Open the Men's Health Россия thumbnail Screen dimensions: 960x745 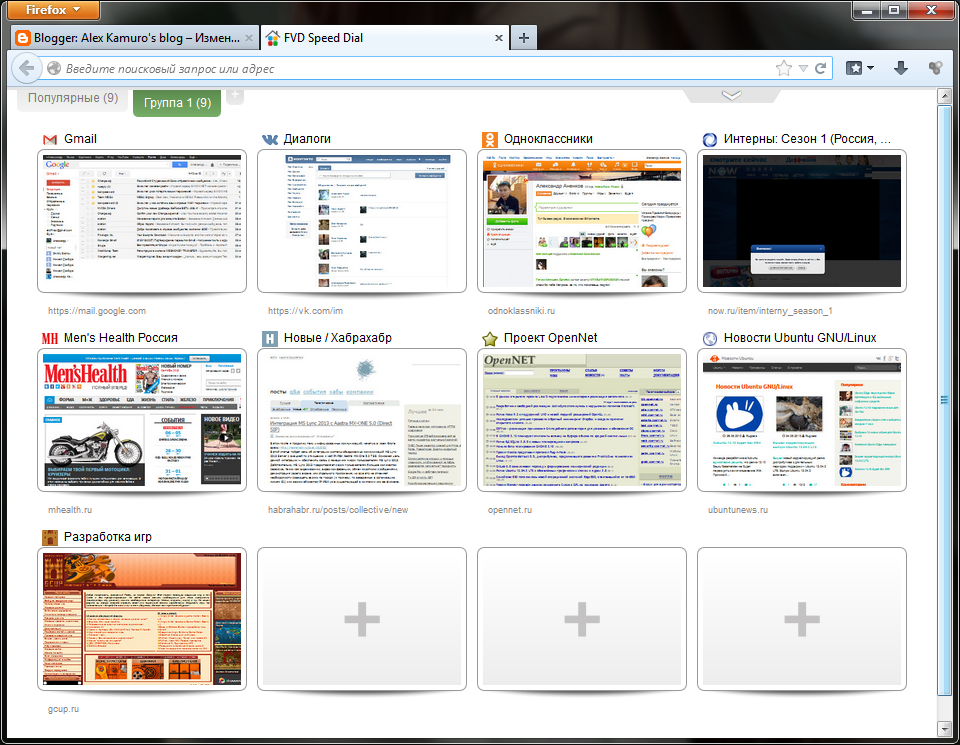click(x=142, y=420)
